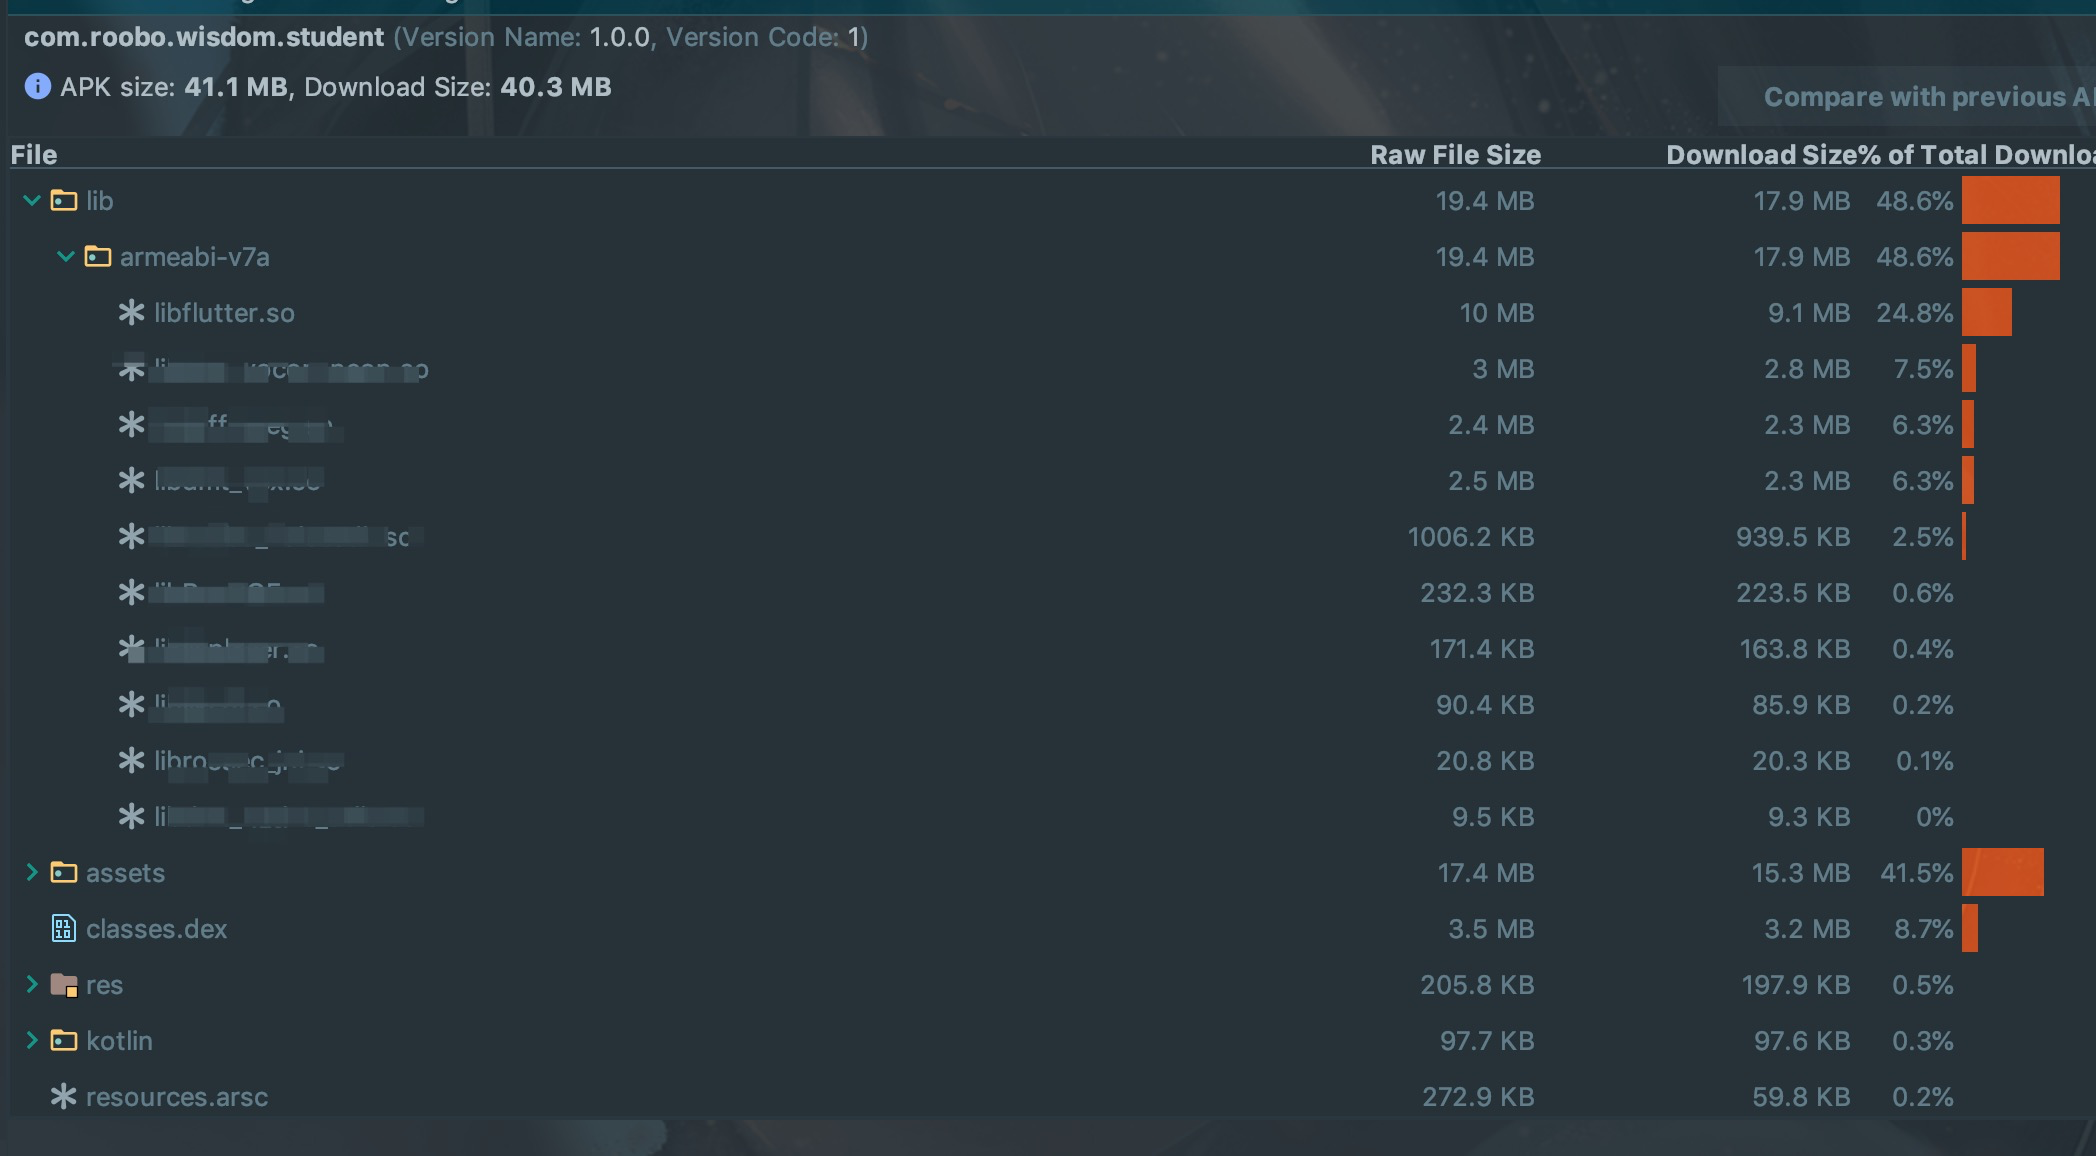Click the classes.dex file icon

tap(64, 929)
